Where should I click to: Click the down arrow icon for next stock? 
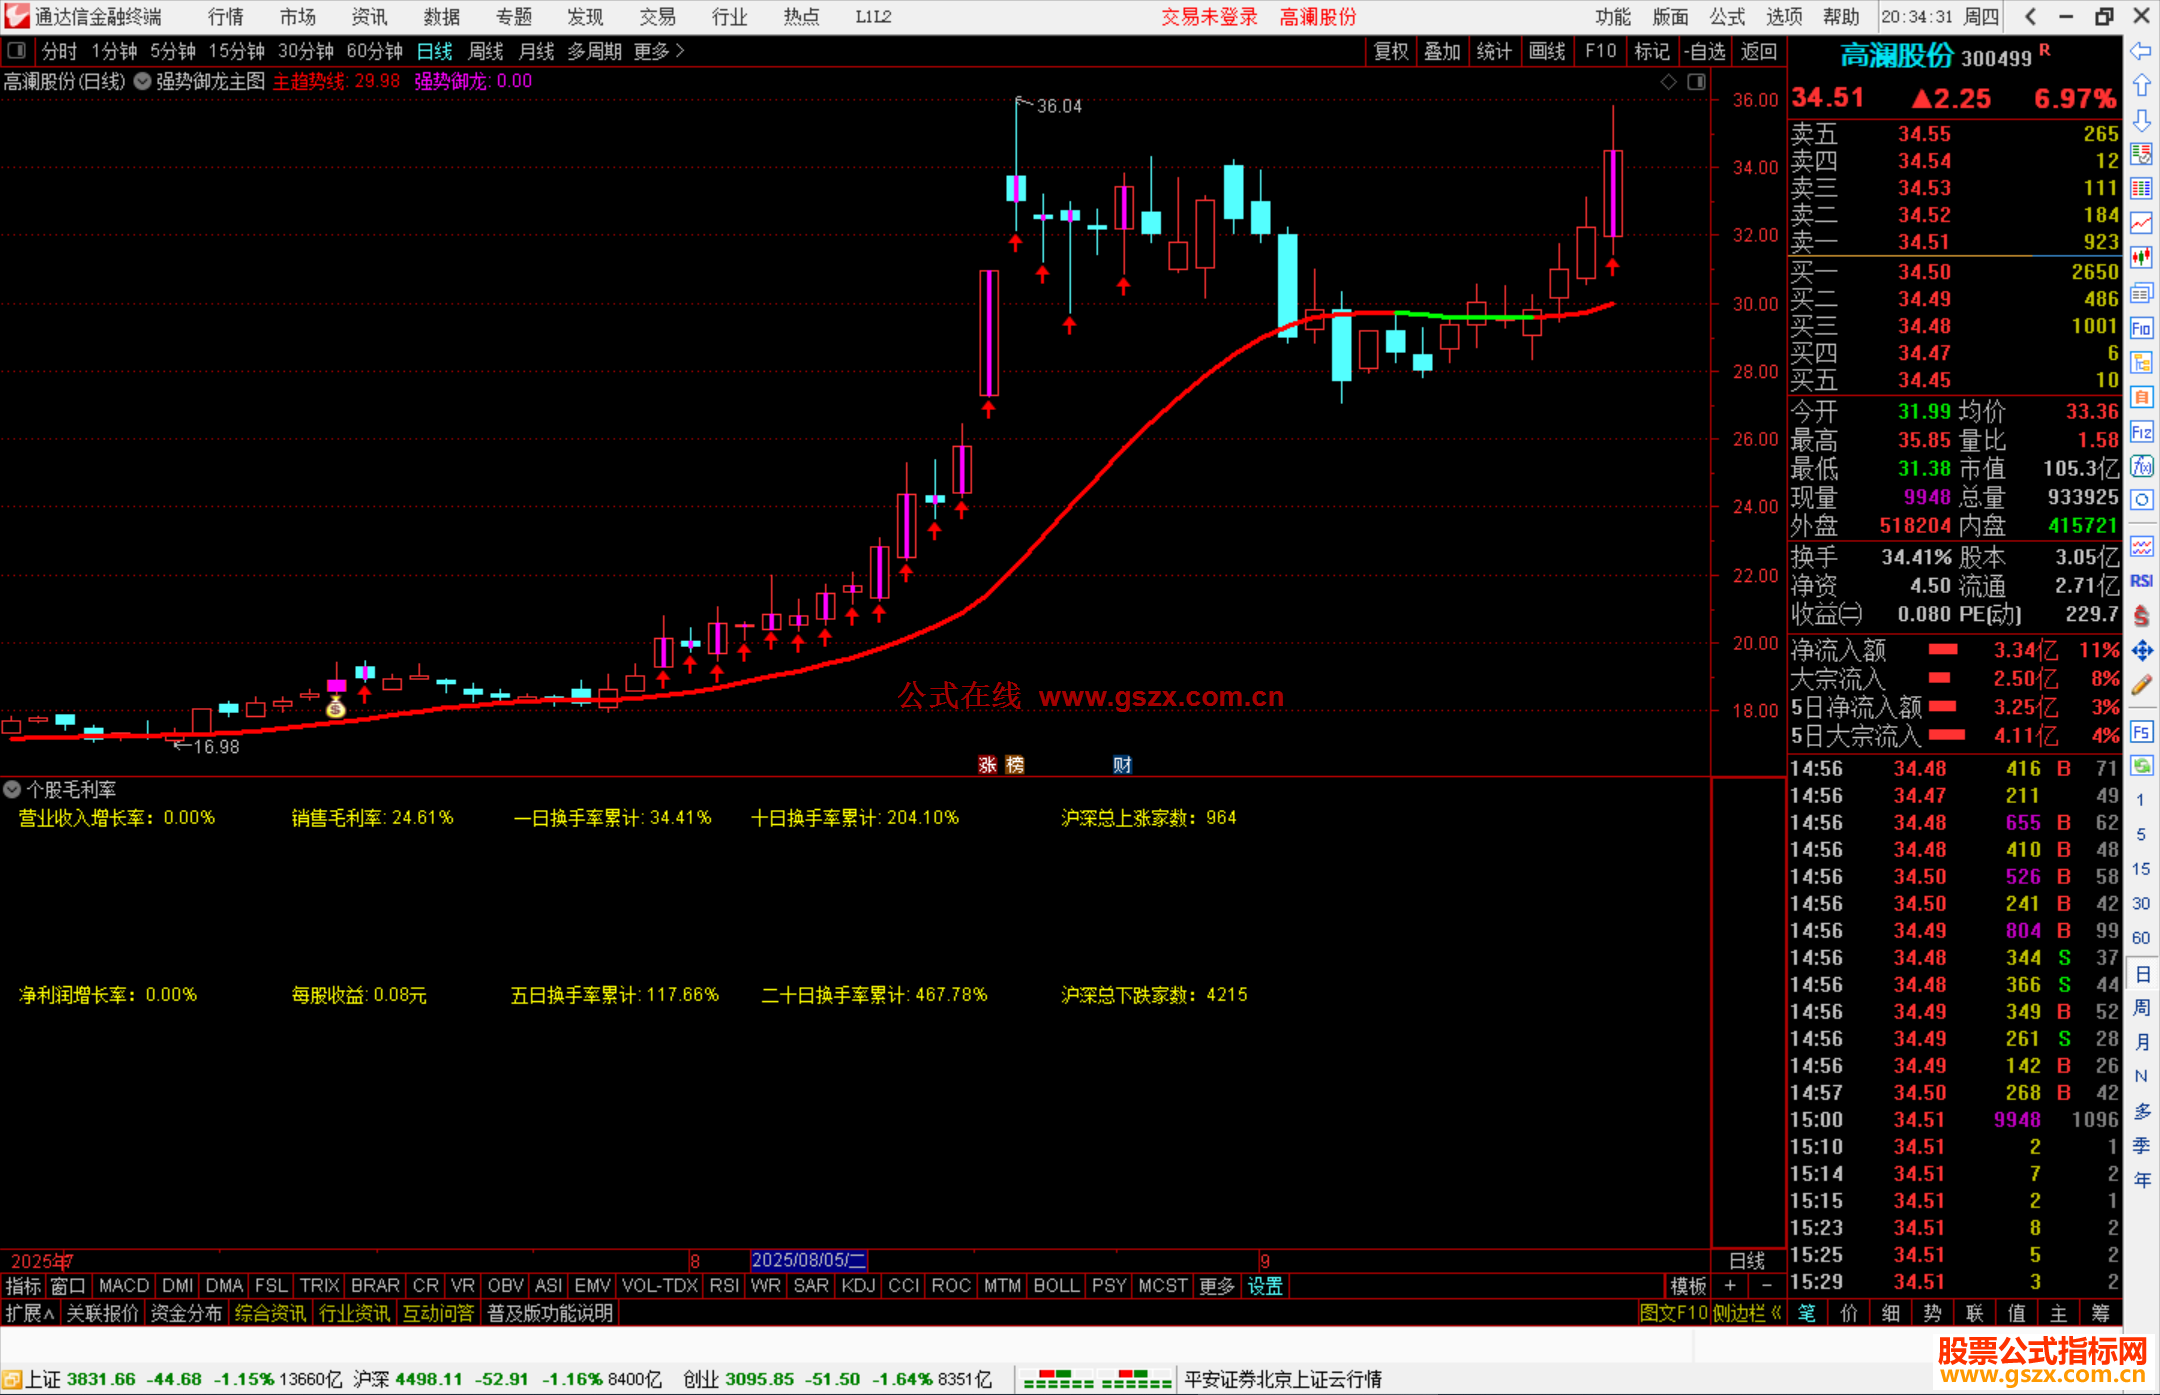click(2141, 120)
